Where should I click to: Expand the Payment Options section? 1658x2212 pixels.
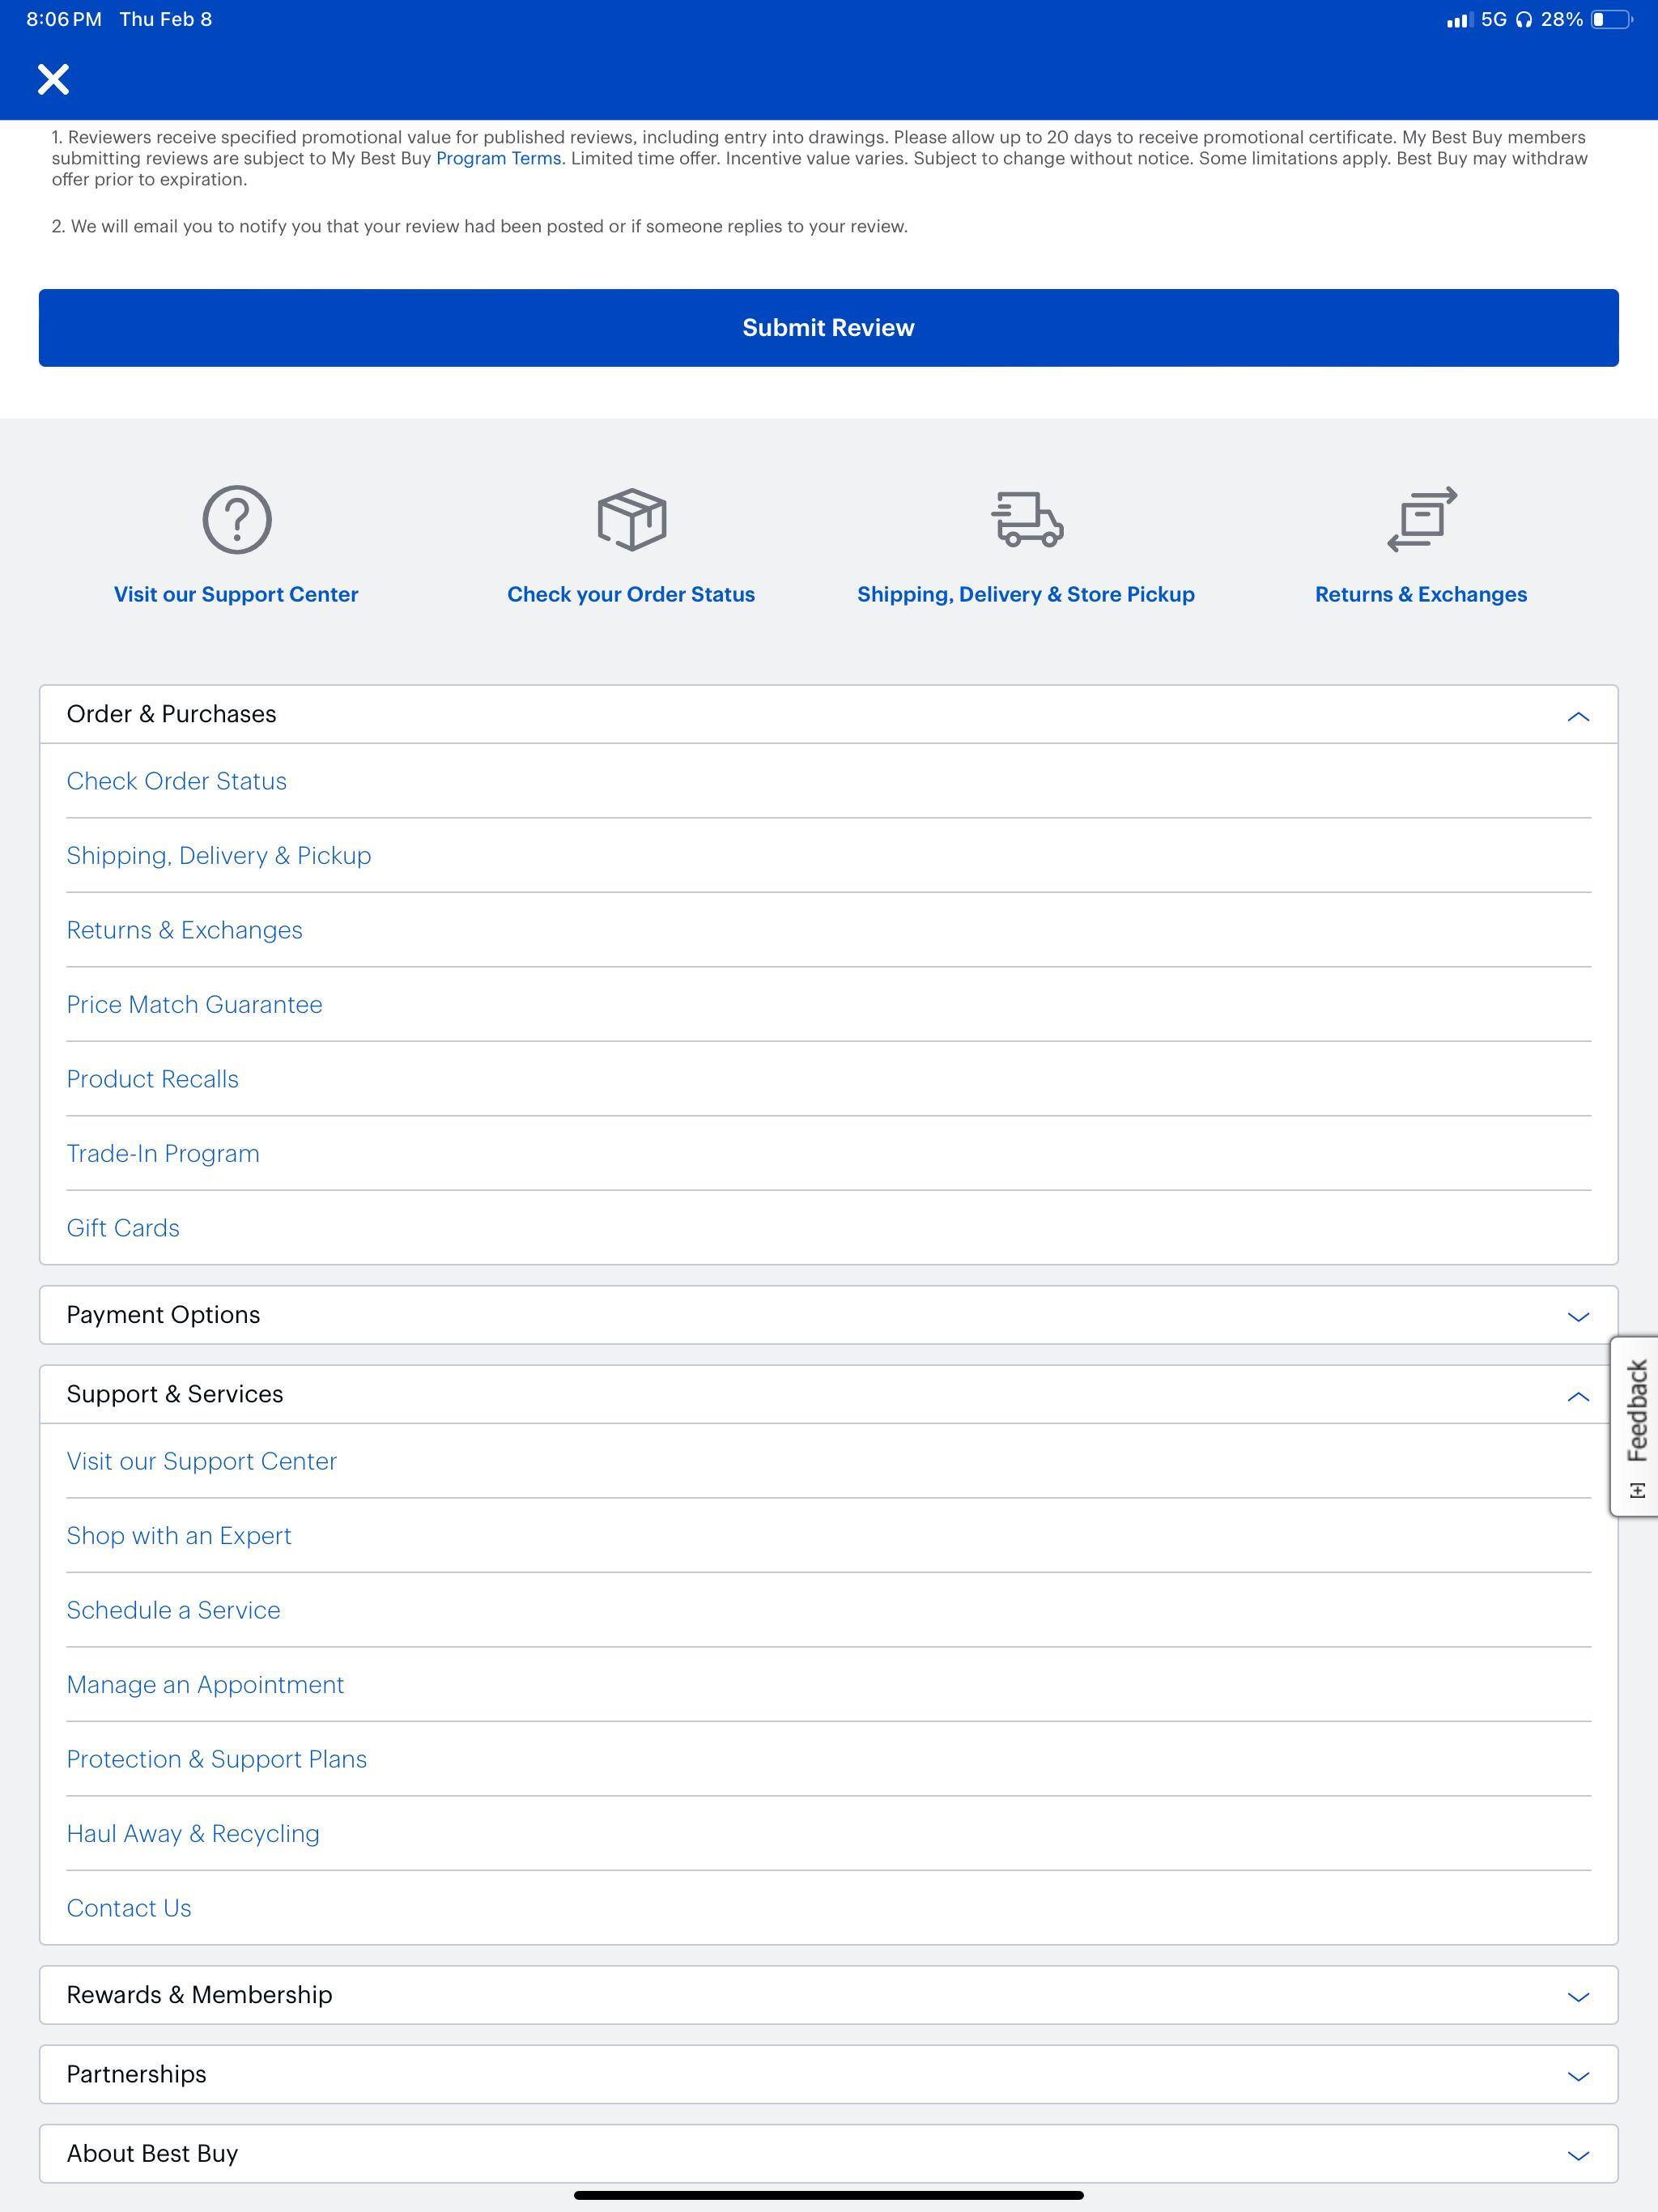point(1577,1316)
